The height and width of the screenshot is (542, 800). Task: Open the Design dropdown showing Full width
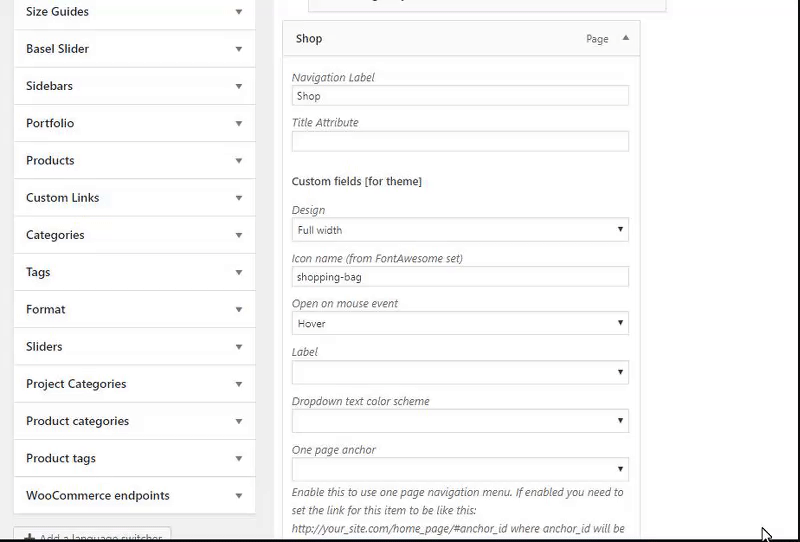pos(460,230)
